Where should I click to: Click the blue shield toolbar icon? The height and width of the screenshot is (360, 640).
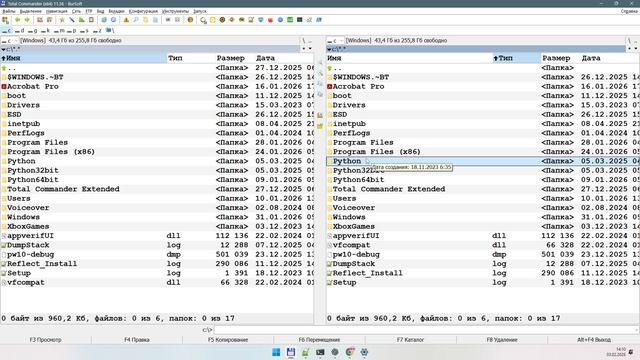click(260, 20)
